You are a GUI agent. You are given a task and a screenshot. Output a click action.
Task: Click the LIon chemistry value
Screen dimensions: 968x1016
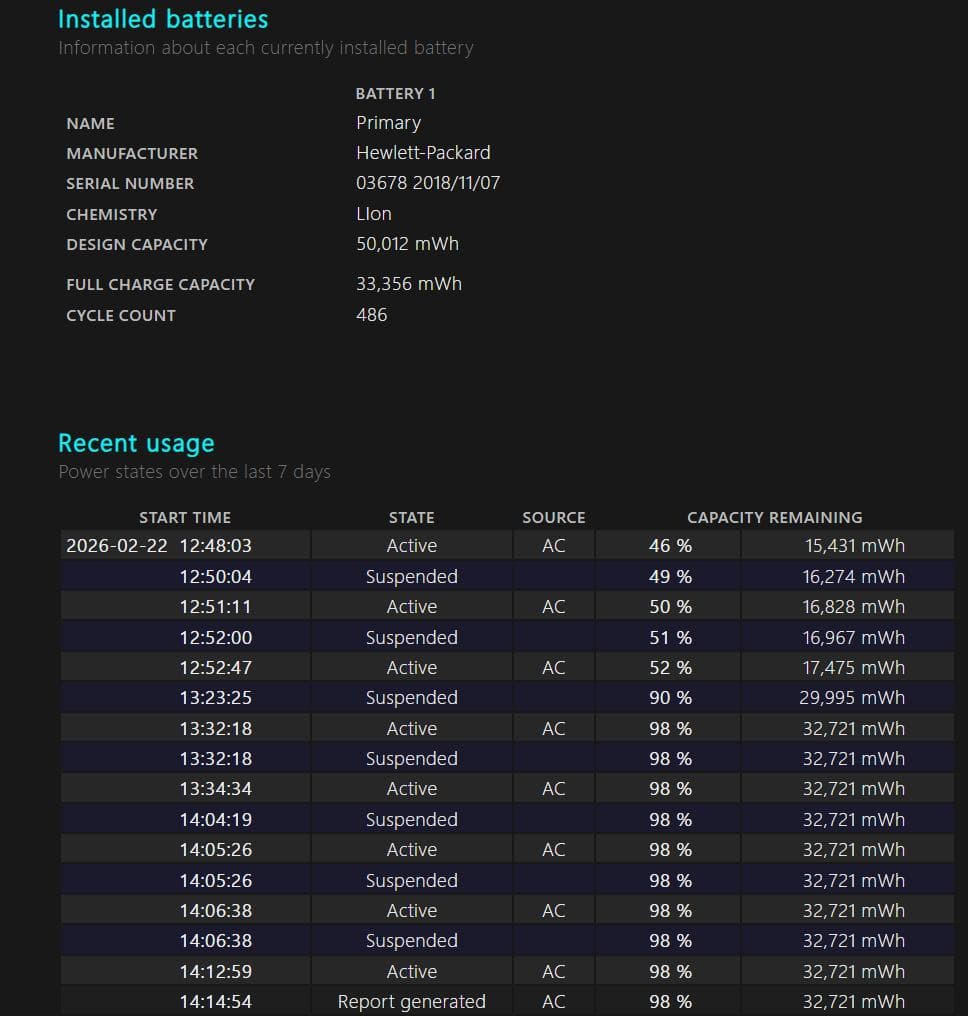(x=374, y=214)
